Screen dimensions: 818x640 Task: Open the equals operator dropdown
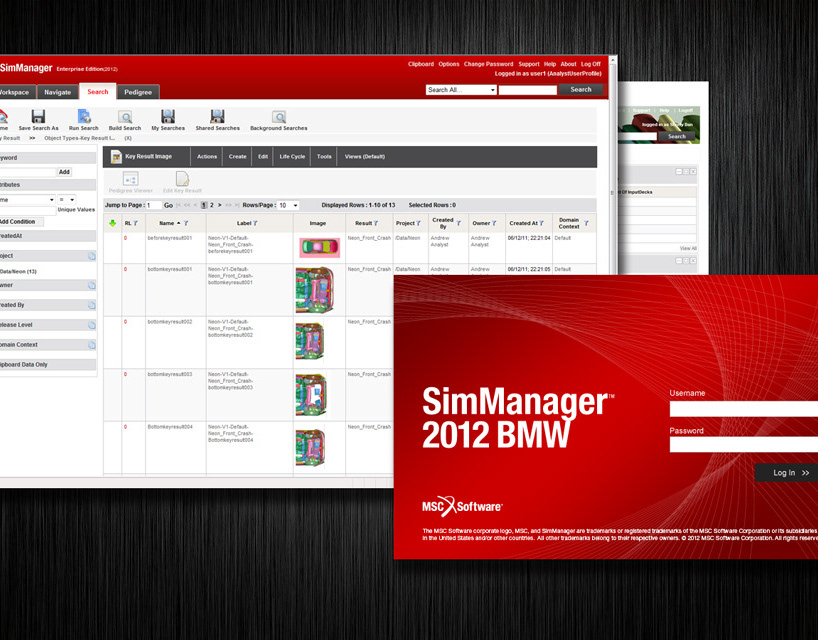pyautogui.click(x=66, y=200)
